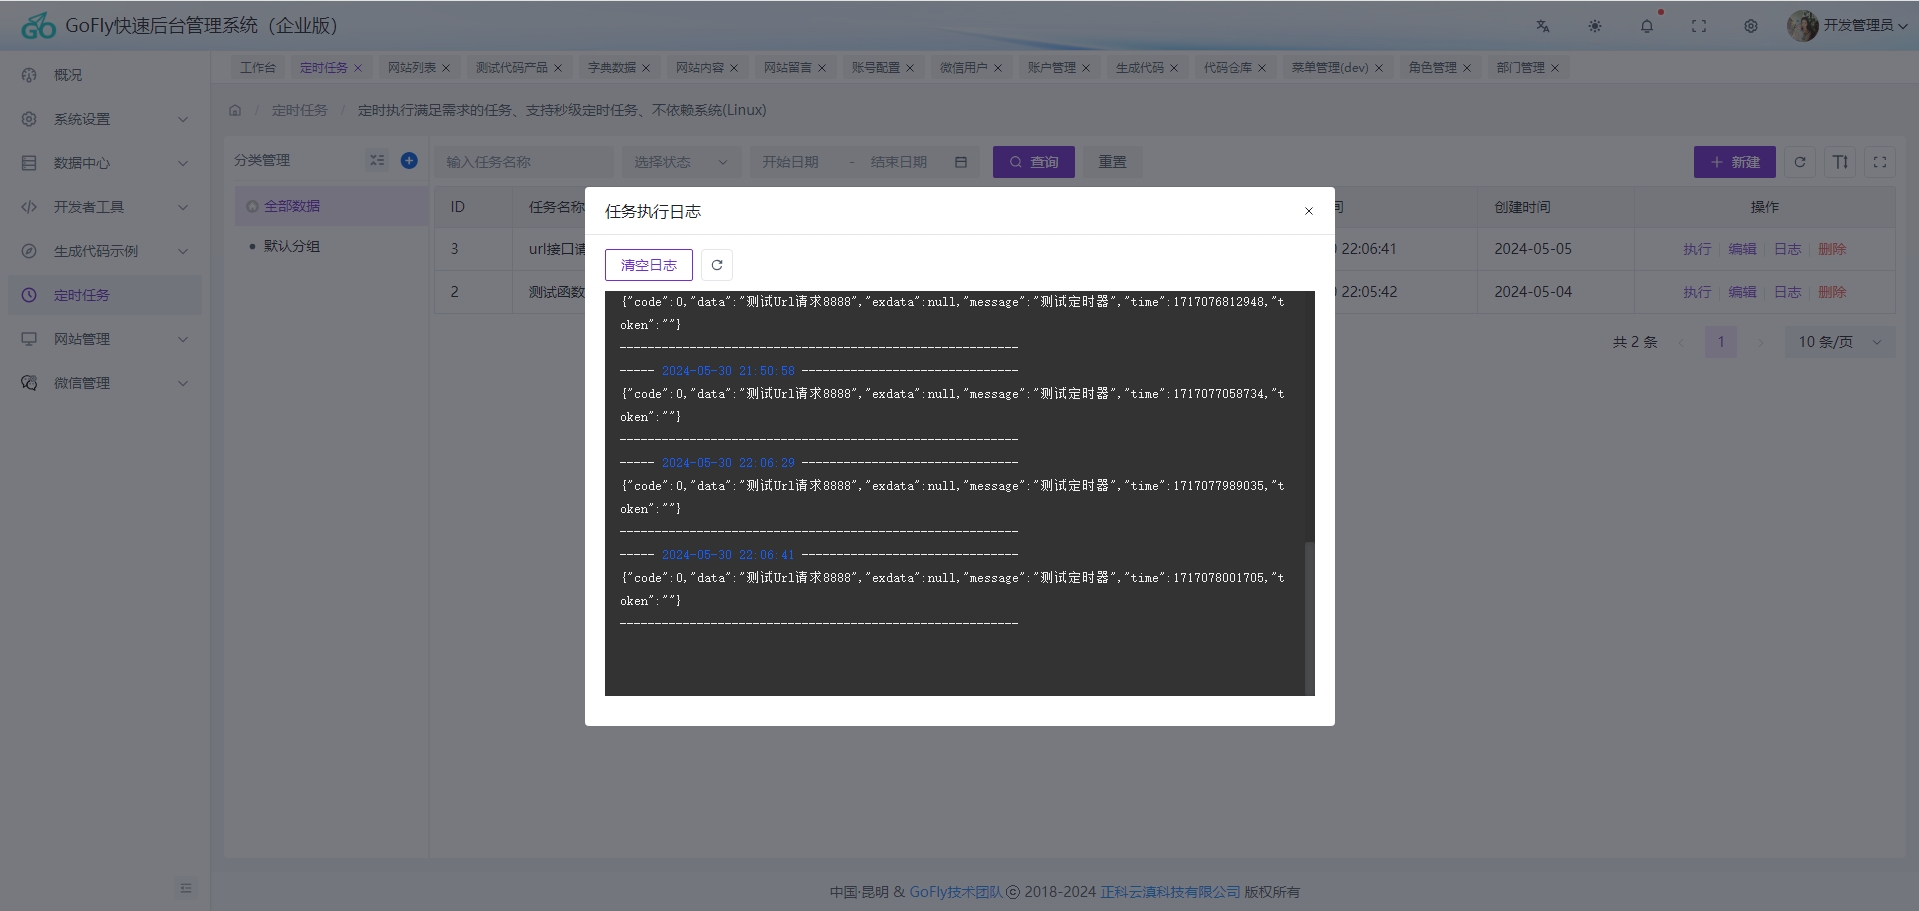
Task: Toggle the light/dark theme sun icon
Action: 1595,26
